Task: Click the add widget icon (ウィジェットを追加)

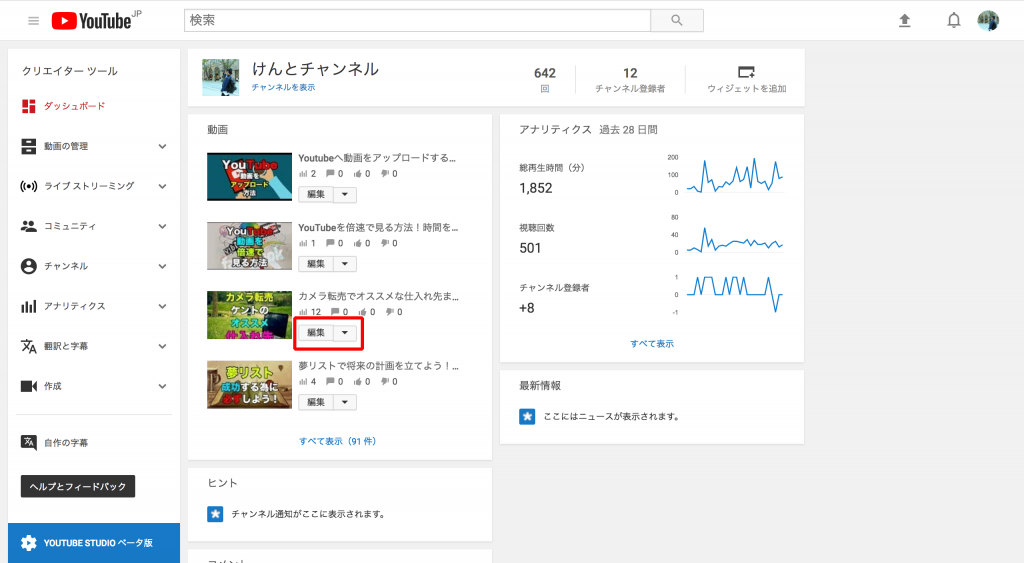Action: (x=746, y=72)
